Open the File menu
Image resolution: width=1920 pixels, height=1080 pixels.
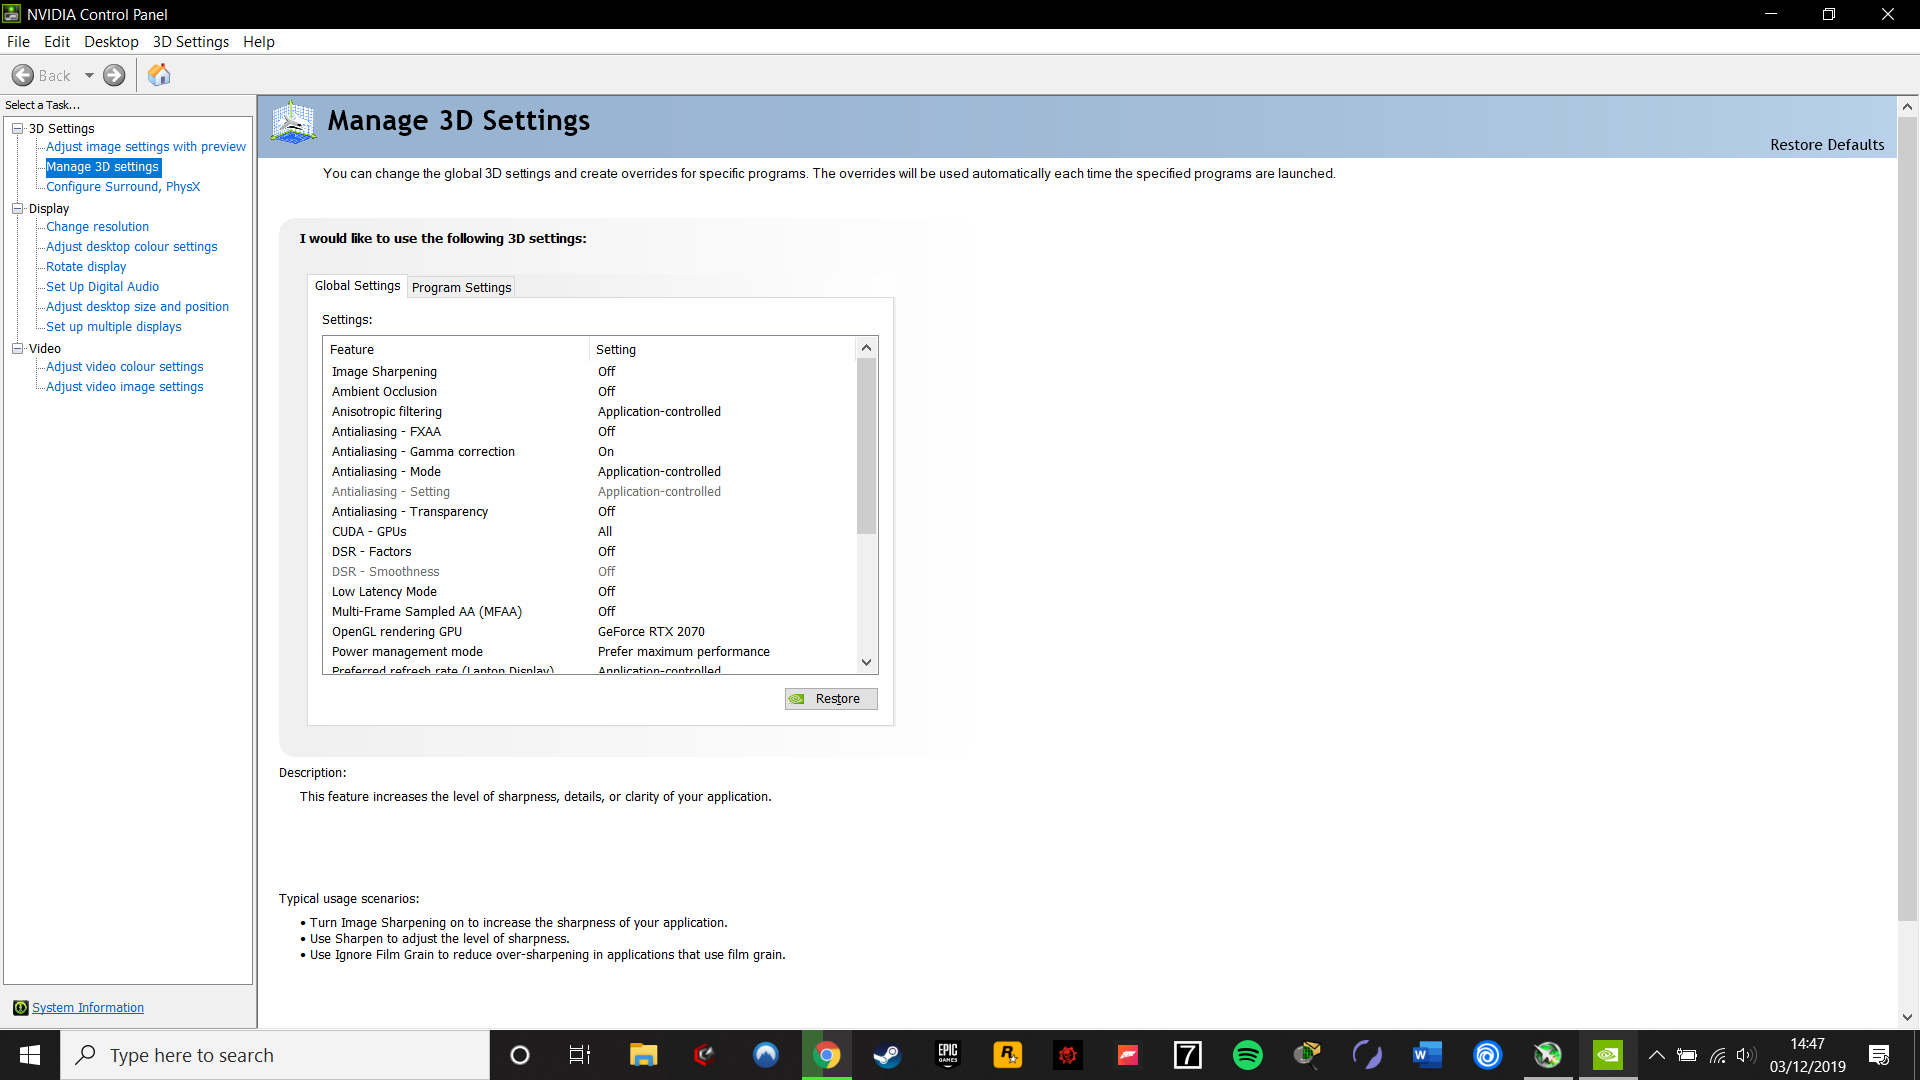click(18, 42)
